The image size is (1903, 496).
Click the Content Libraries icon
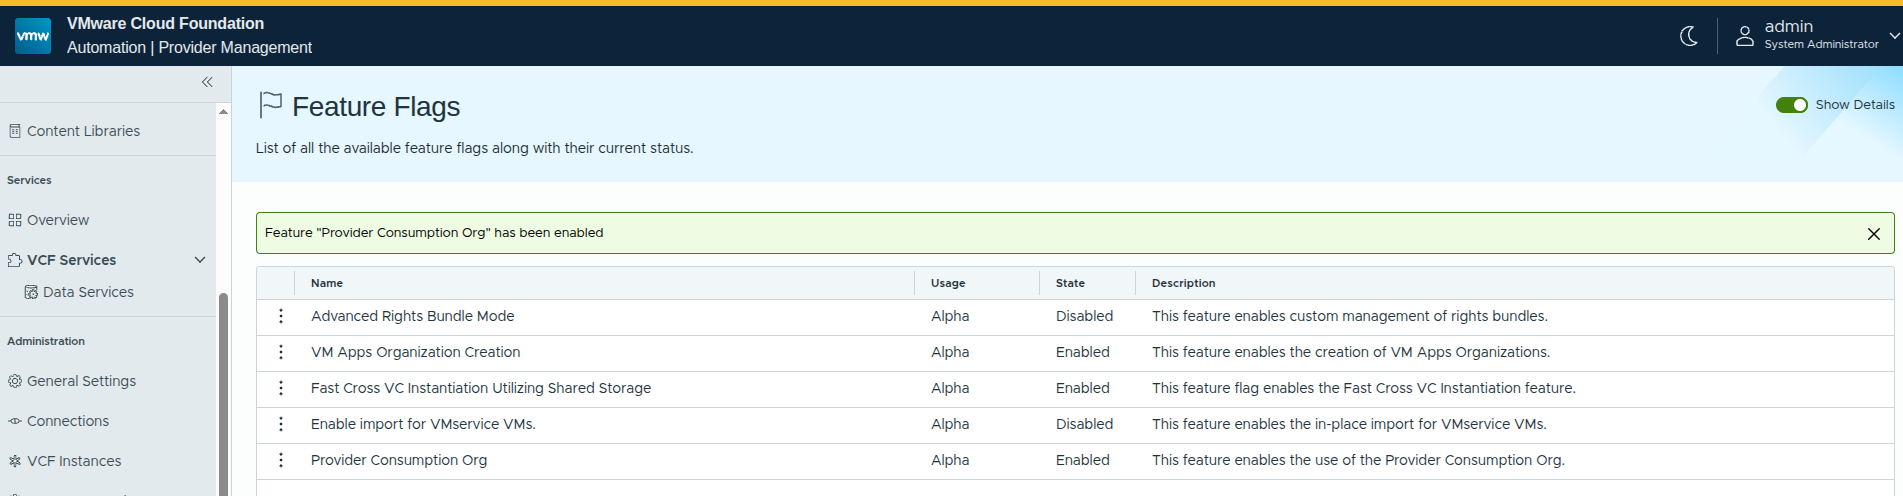click(x=15, y=131)
